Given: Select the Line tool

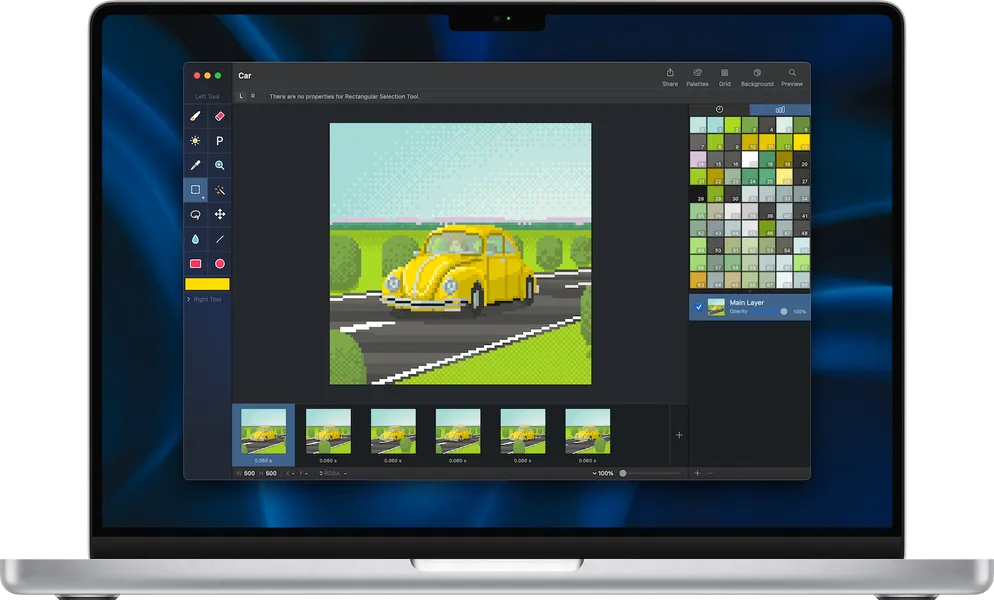Looking at the screenshot, I should coord(220,240).
